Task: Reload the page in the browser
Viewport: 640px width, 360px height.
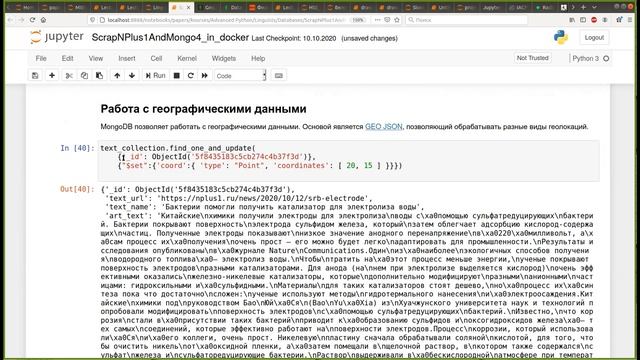Action: (32, 20)
